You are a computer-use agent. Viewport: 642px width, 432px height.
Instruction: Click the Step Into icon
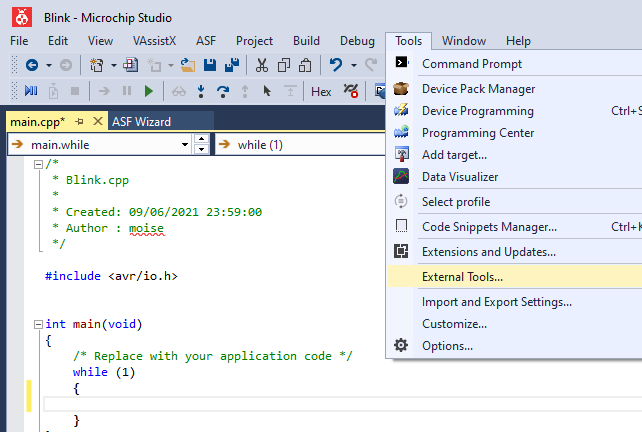[201, 91]
